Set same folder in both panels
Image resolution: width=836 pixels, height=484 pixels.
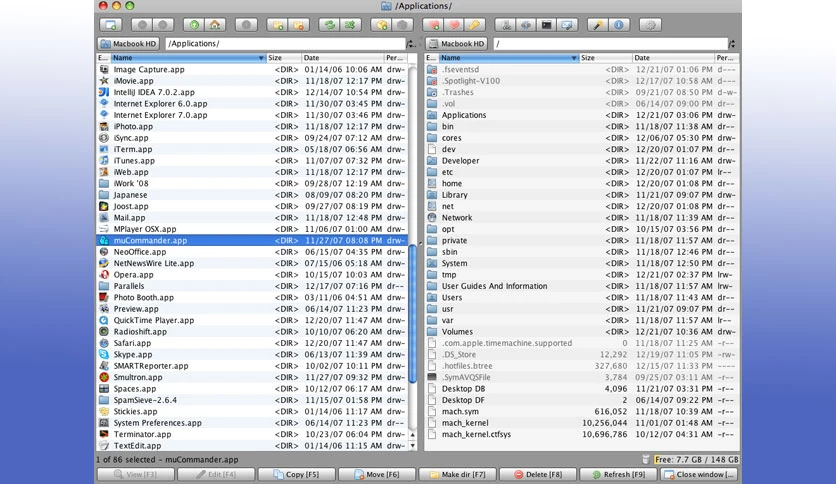(350, 25)
